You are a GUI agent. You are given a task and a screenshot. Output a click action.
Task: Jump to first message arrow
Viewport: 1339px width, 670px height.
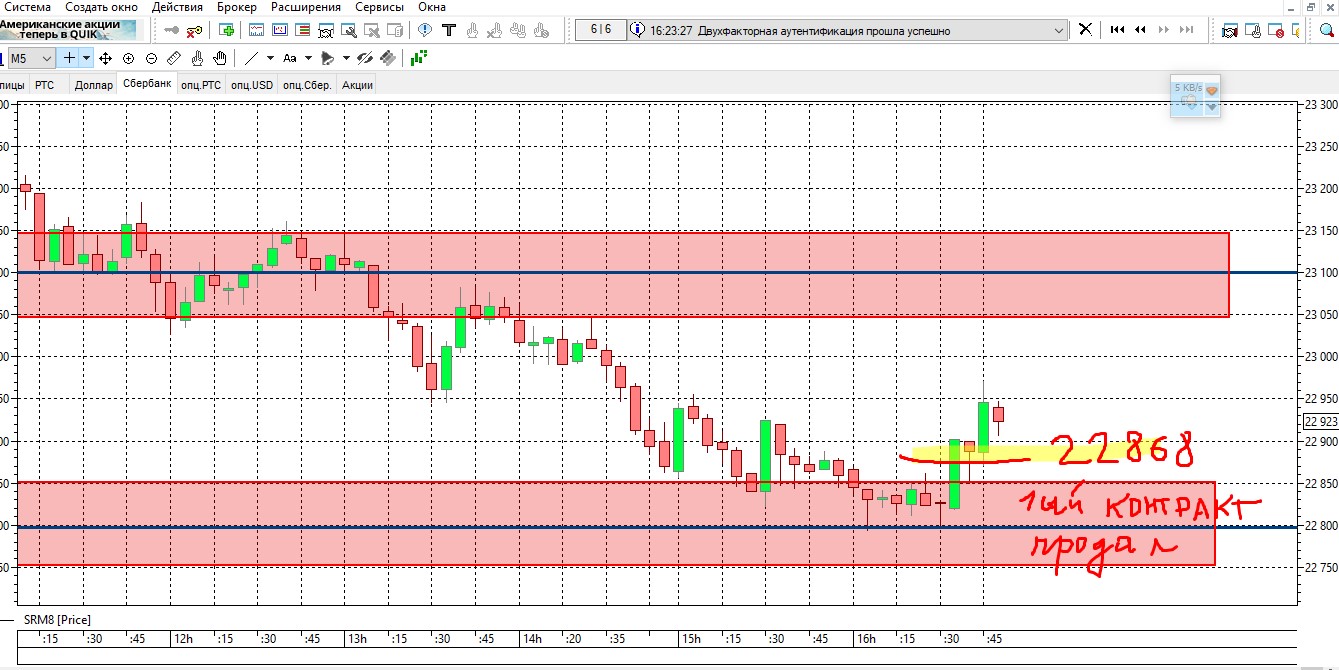(x=1117, y=29)
